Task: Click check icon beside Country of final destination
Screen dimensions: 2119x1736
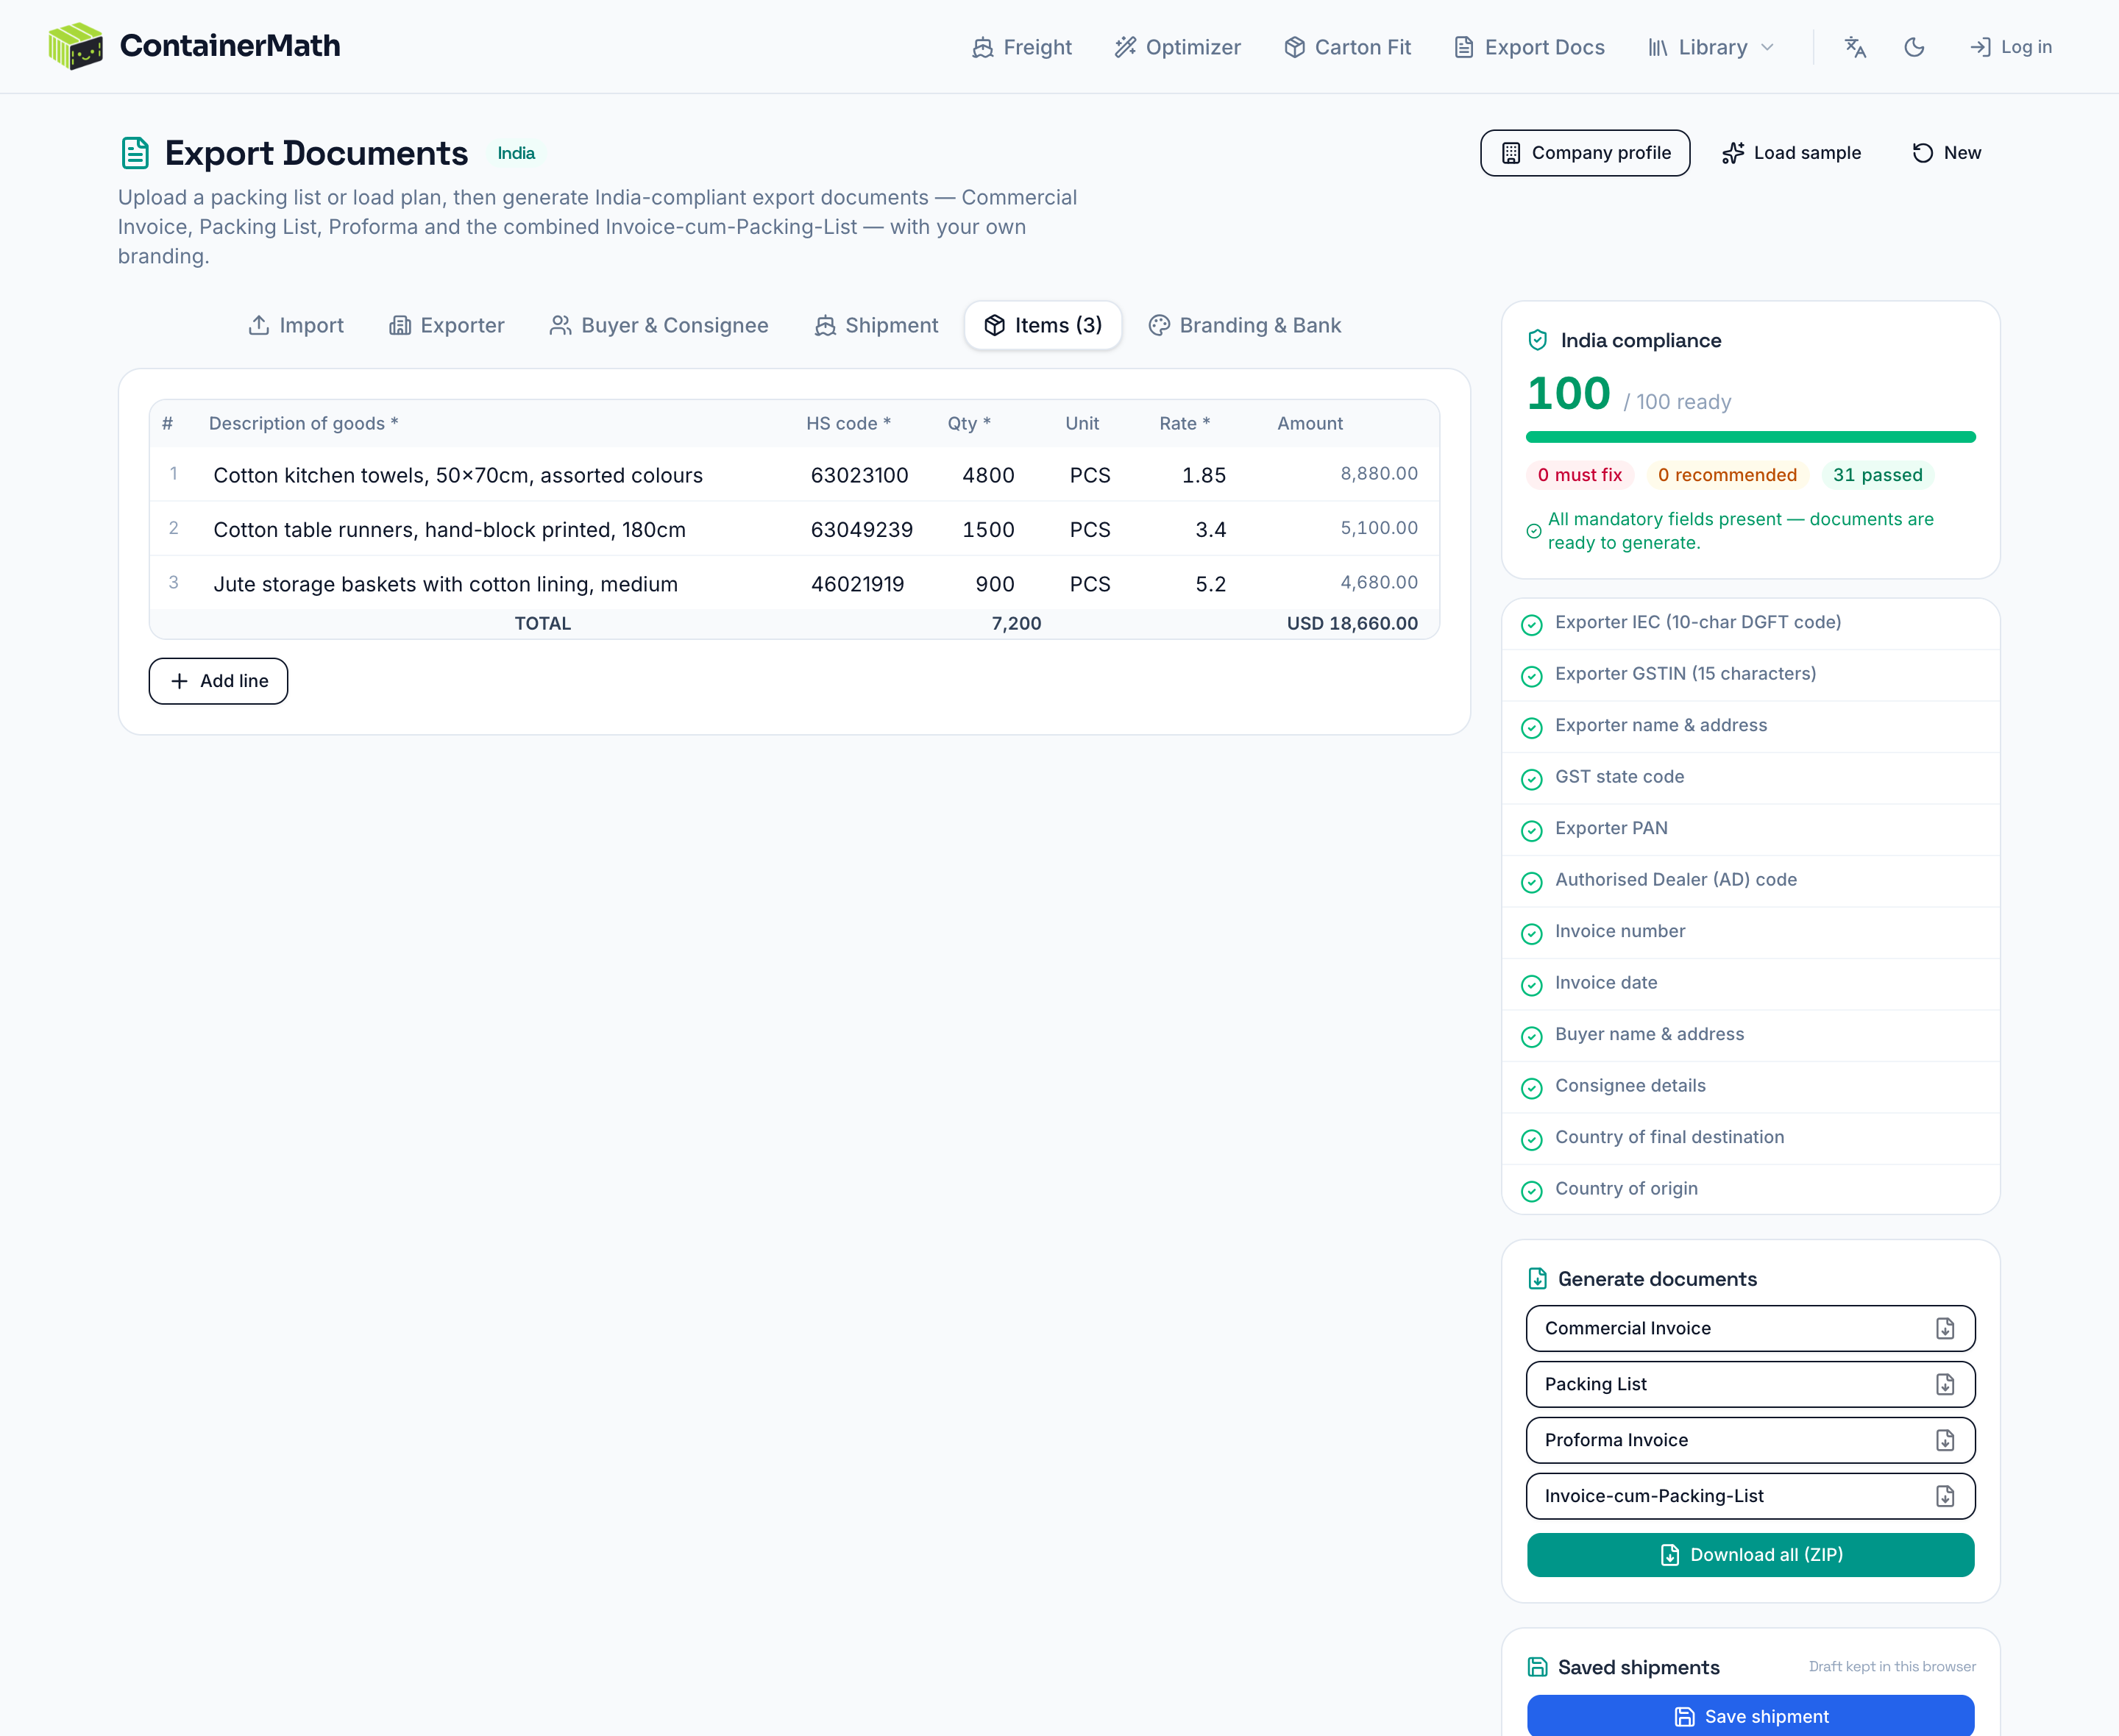Action: [1532, 1140]
